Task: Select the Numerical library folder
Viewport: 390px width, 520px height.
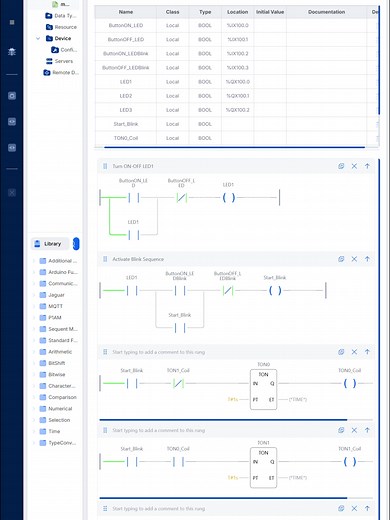Action: click(x=56, y=408)
